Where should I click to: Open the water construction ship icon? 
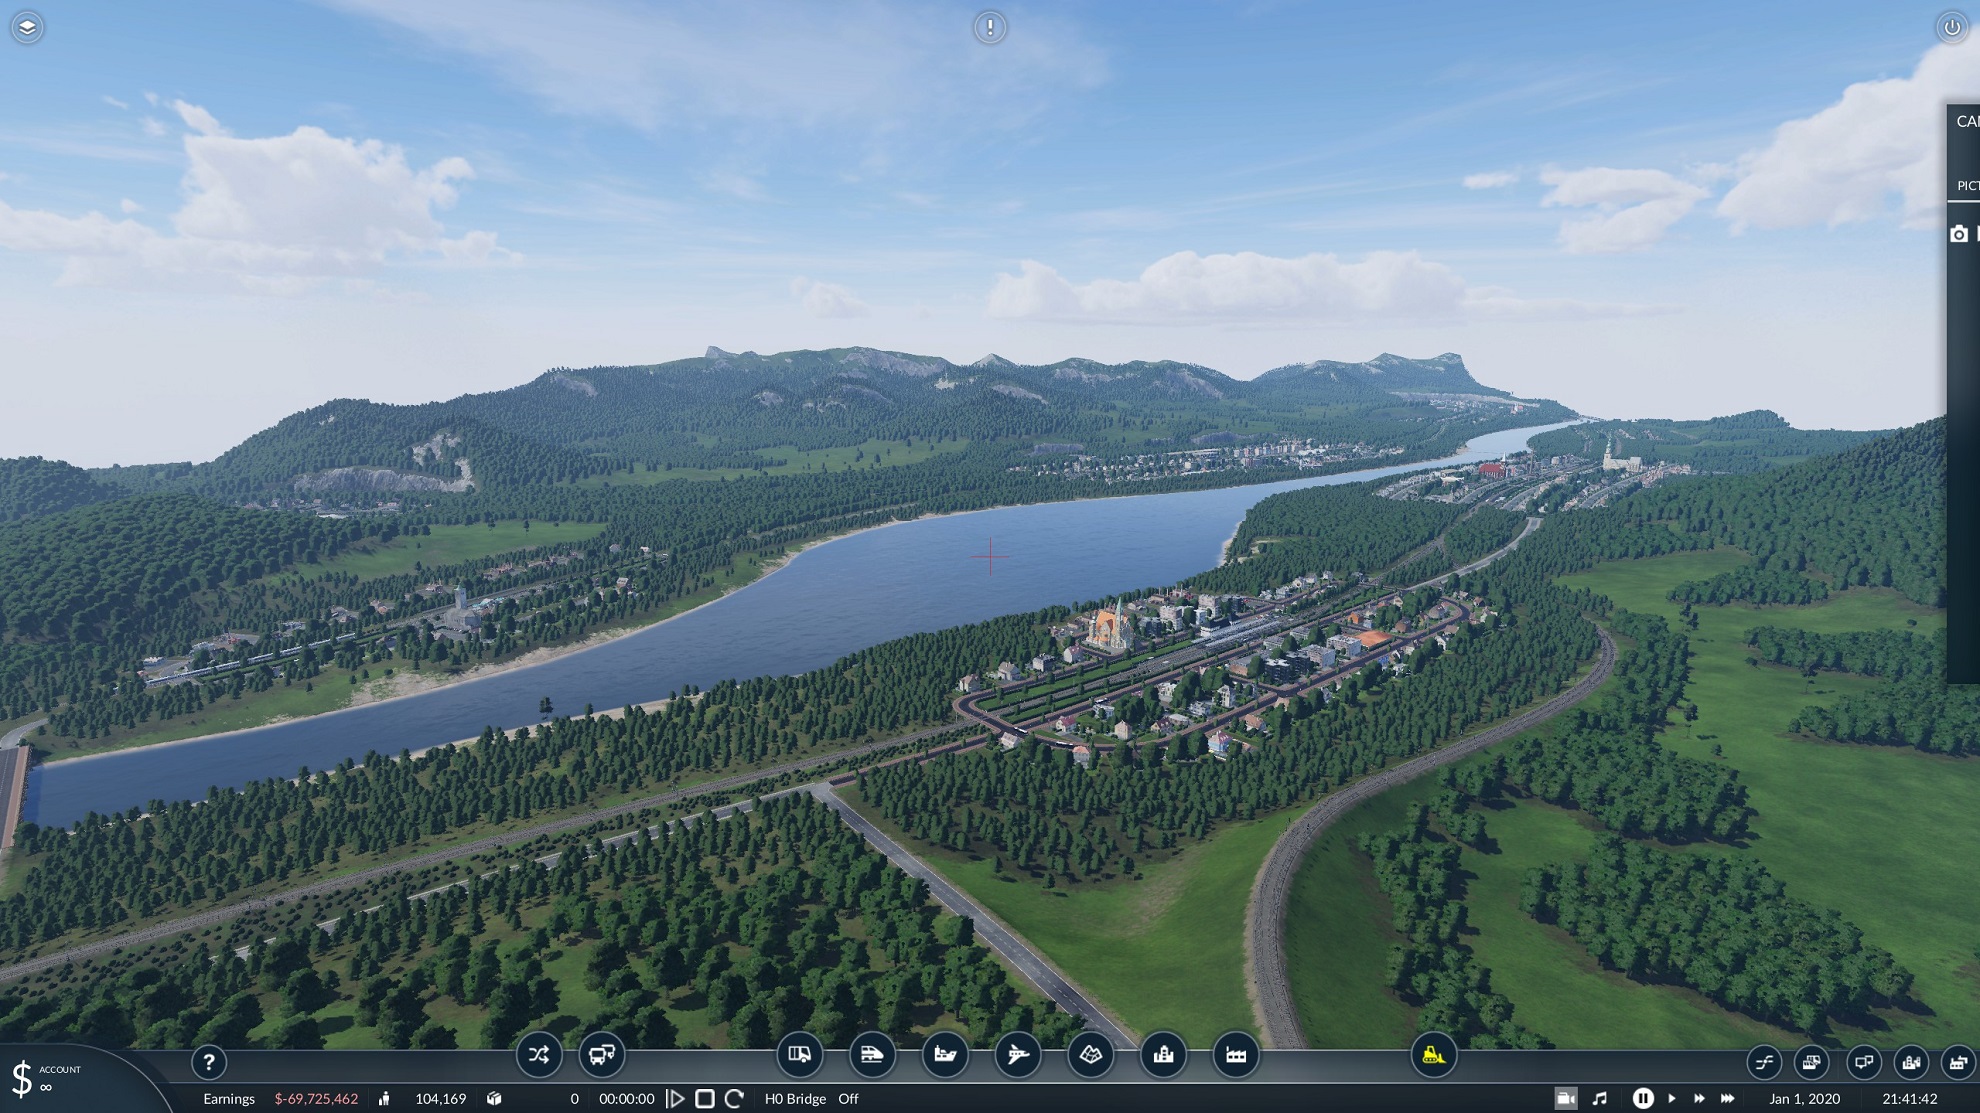point(945,1055)
